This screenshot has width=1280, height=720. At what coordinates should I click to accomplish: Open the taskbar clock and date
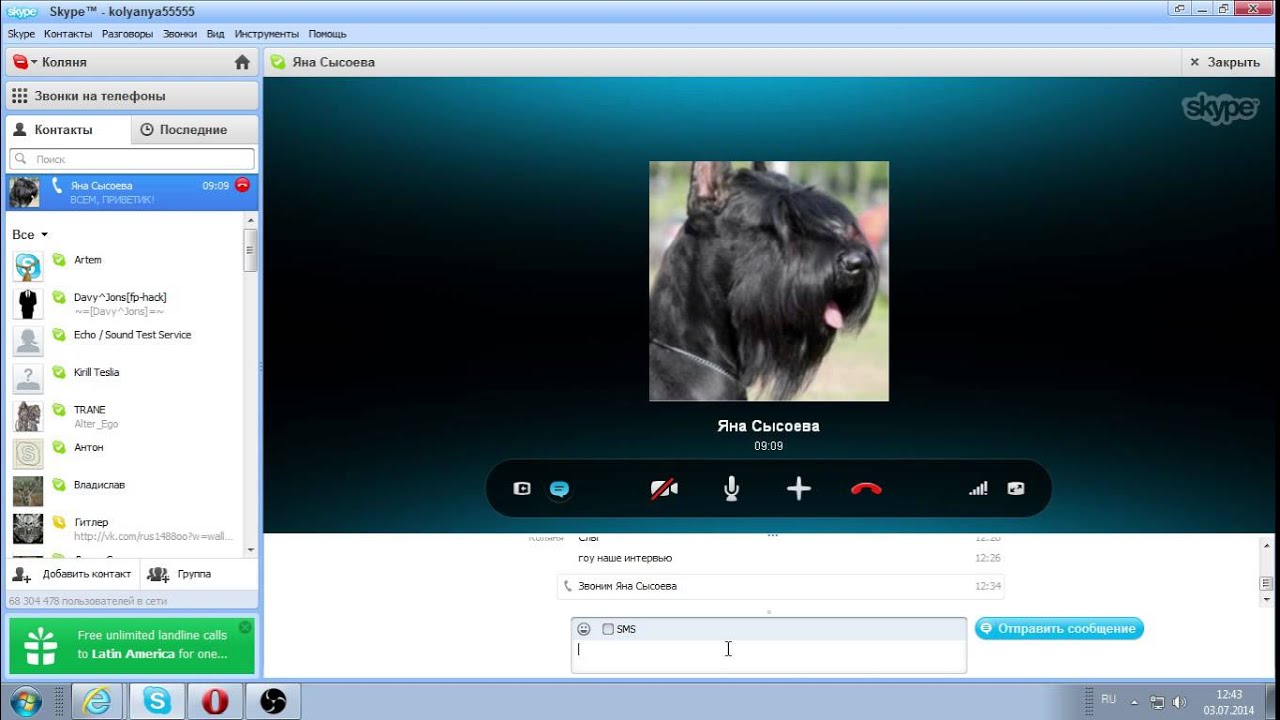click(1229, 702)
